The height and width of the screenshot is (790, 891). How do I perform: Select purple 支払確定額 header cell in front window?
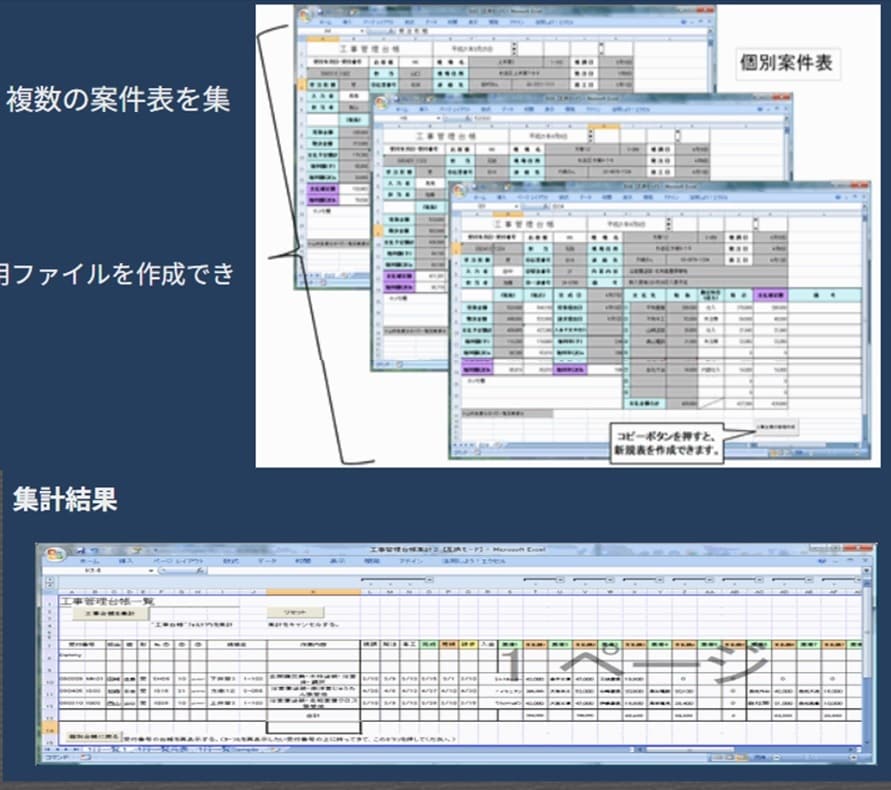pyautogui.click(x=771, y=296)
